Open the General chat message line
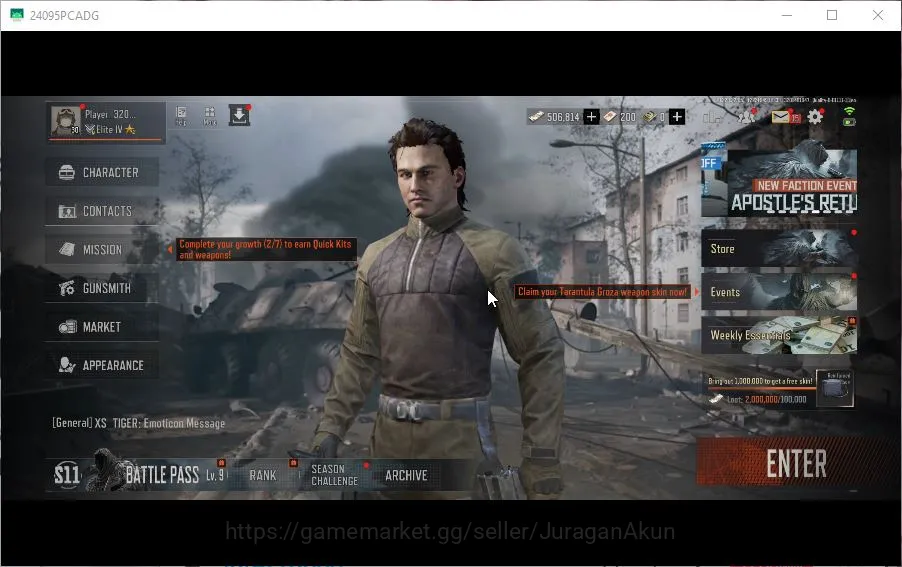Viewport: 902px width, 567px height. click(x=139, y=423)
